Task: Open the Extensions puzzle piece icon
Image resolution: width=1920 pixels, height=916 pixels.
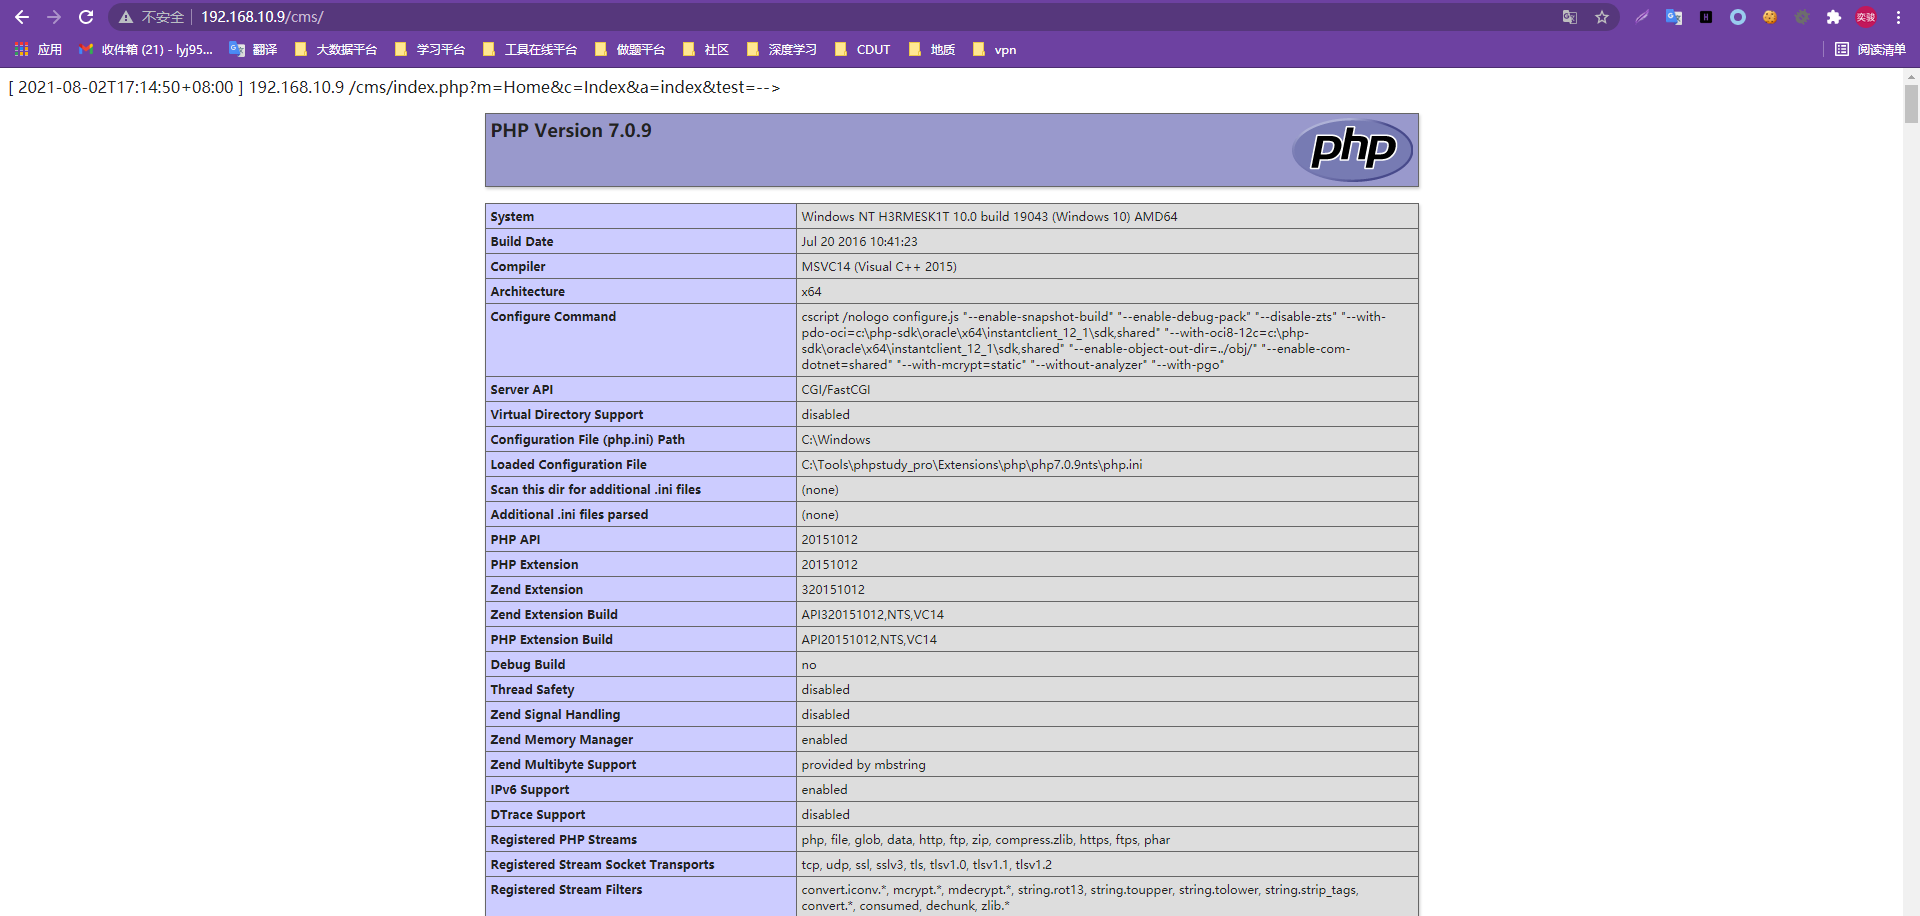Action: 1835,17
